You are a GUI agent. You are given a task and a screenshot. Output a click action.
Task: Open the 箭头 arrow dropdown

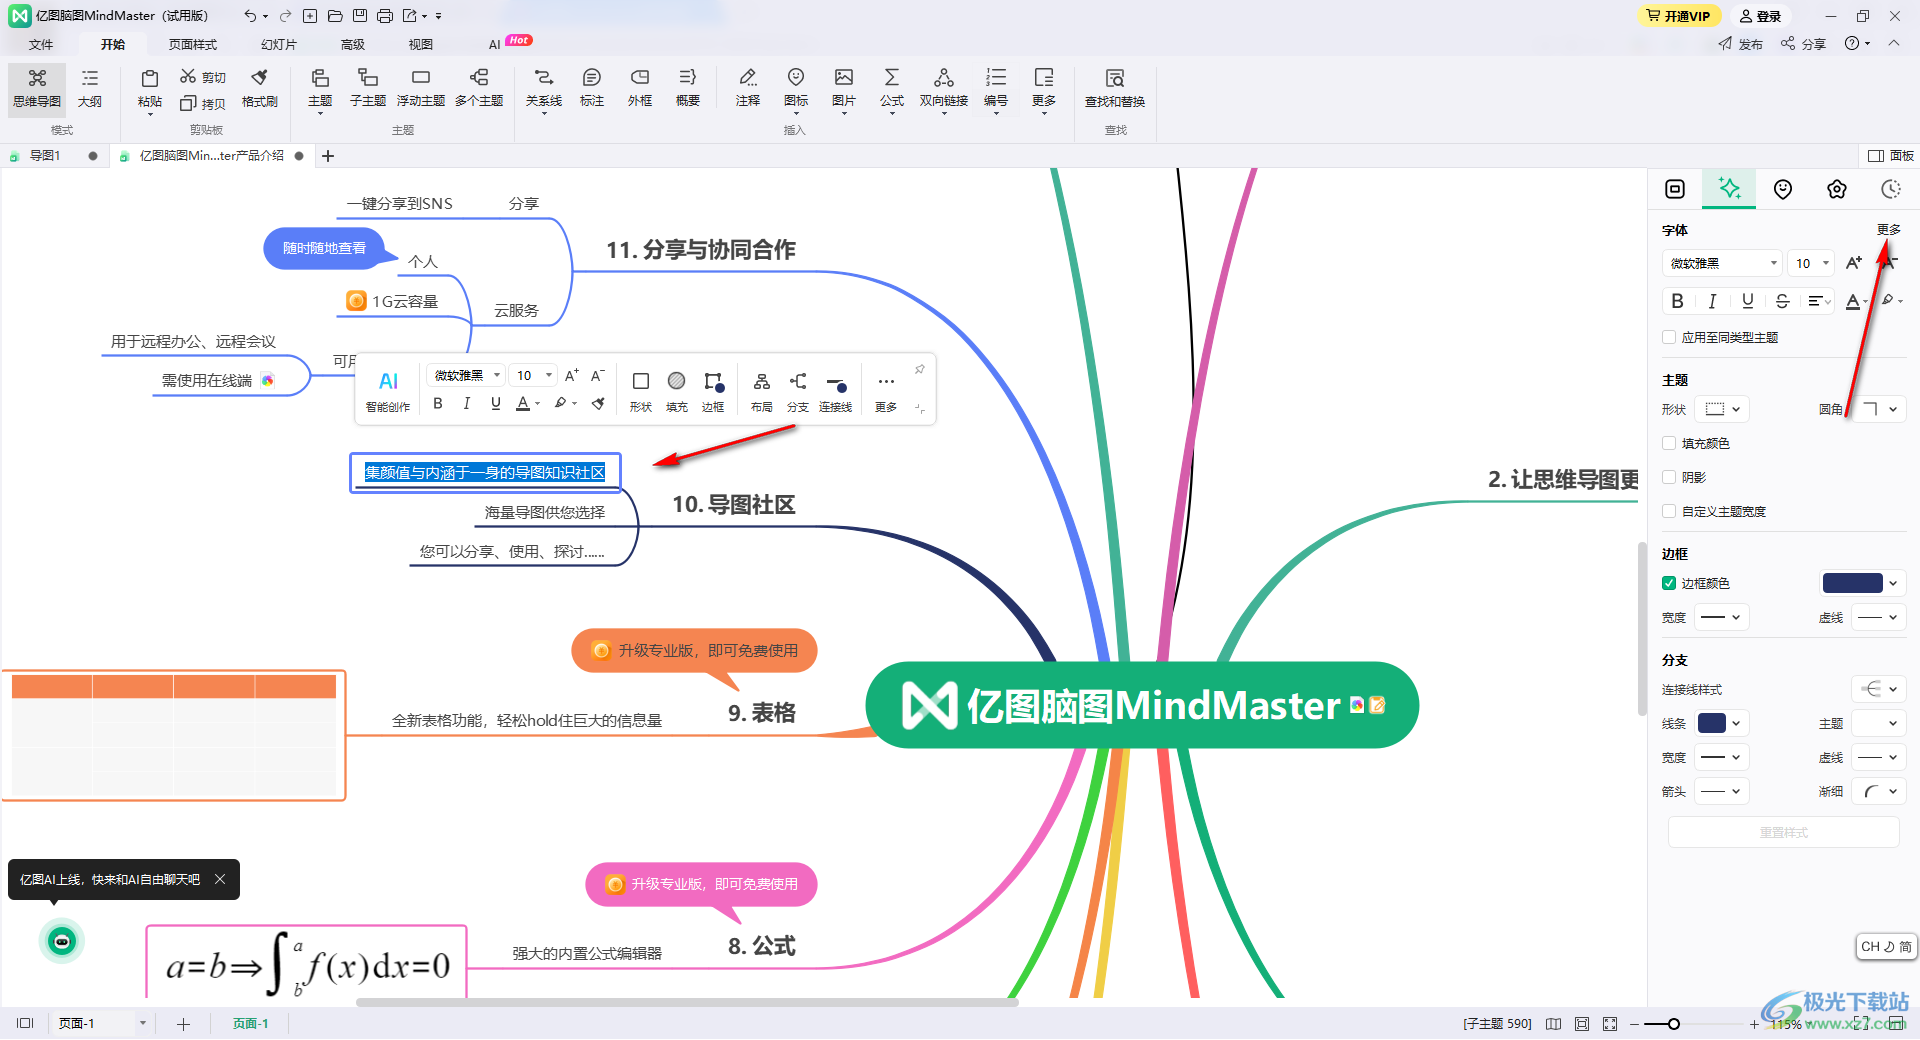[x=1721, y=791]
